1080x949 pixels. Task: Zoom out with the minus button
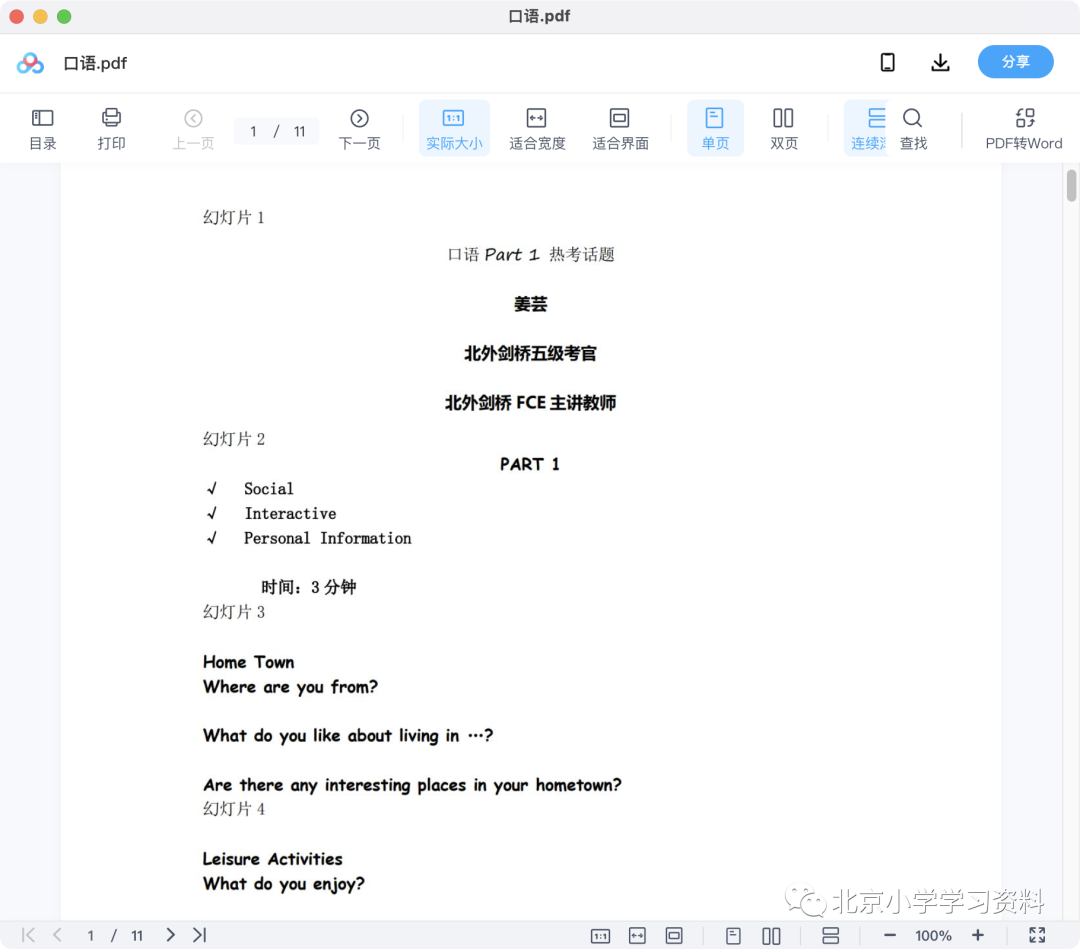889,935
